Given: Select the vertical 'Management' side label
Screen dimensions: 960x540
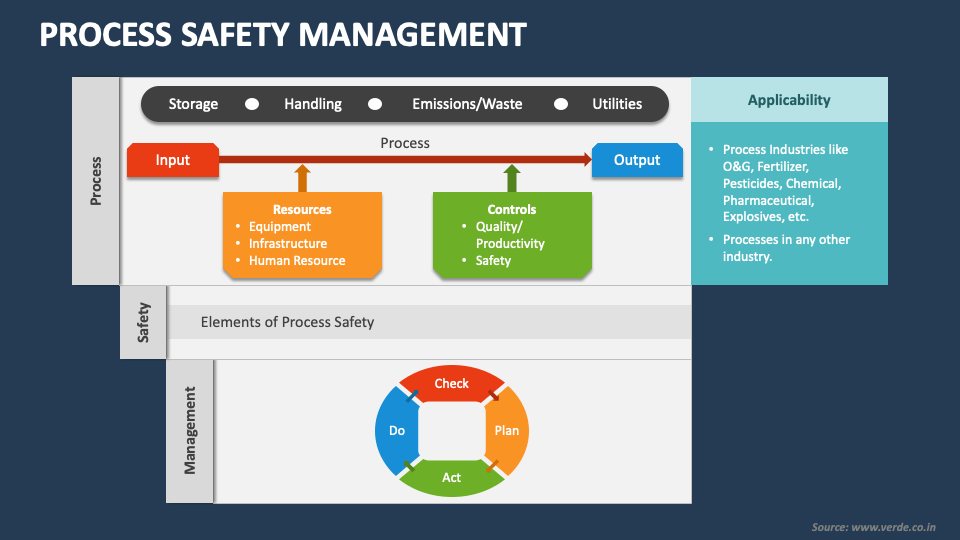Looking at the screenshot, I should pyautogui.click(x=190, y=431).
